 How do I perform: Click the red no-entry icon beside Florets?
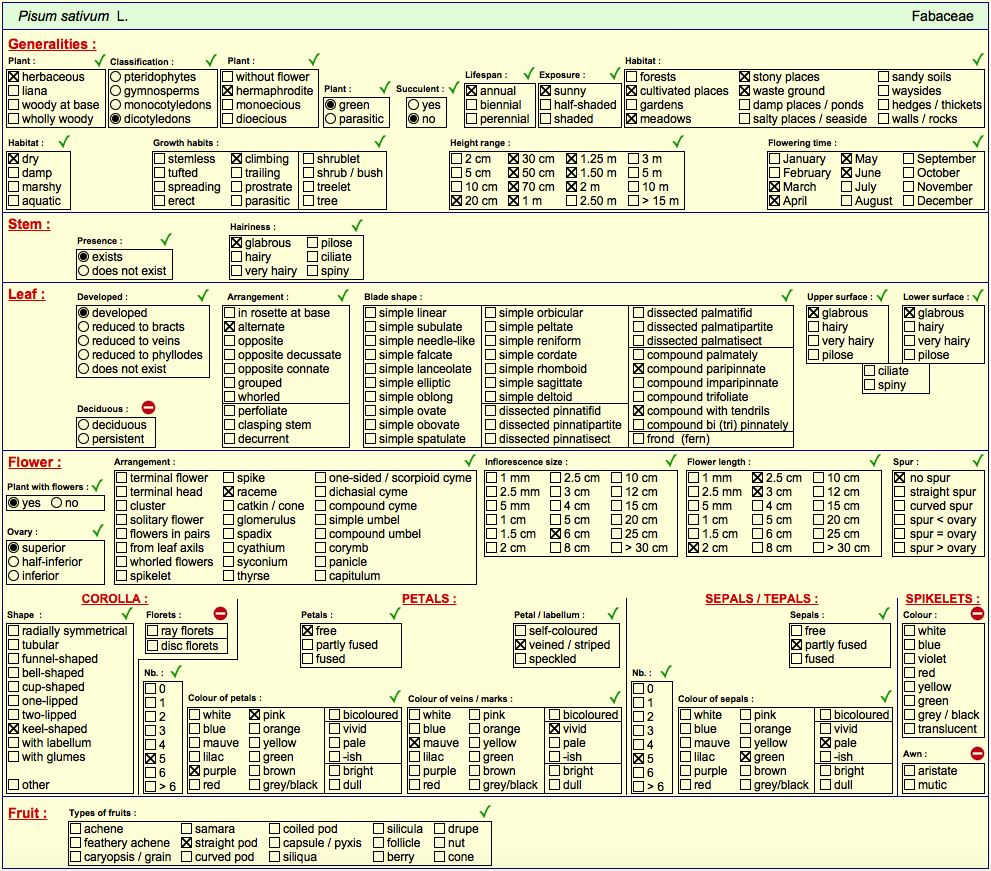click(220, 614)
